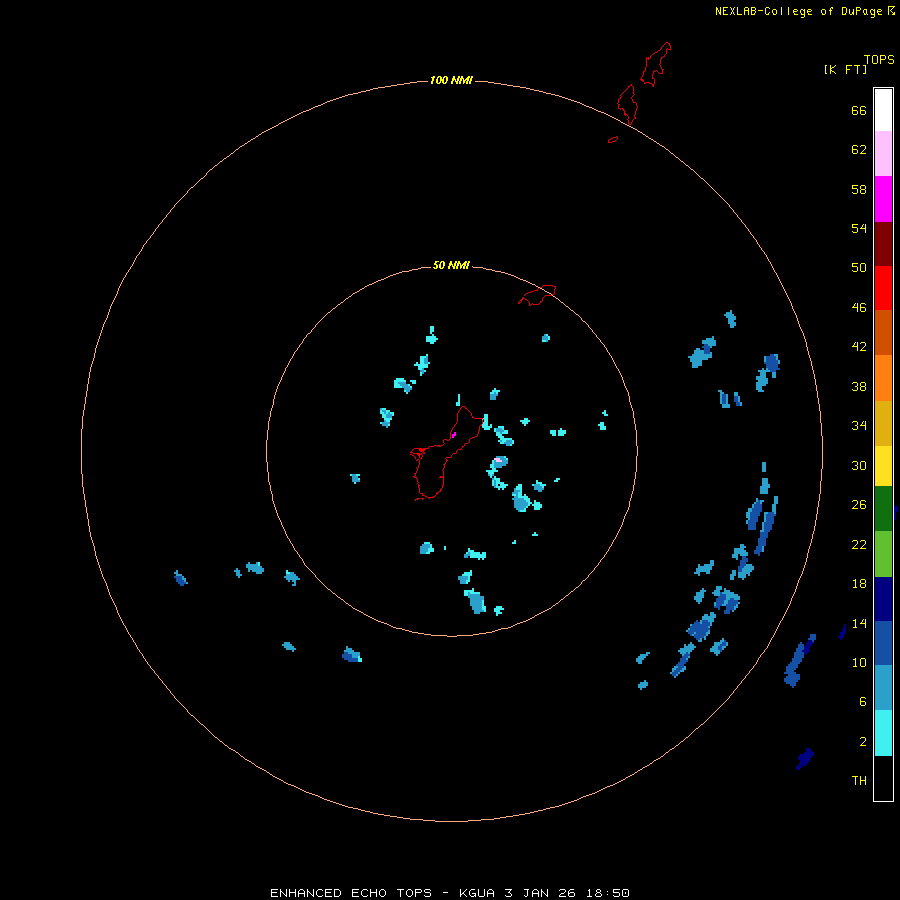Click the orange 42 legend swatch
This screenshot has width=900, height=900.
coord(883,378)
